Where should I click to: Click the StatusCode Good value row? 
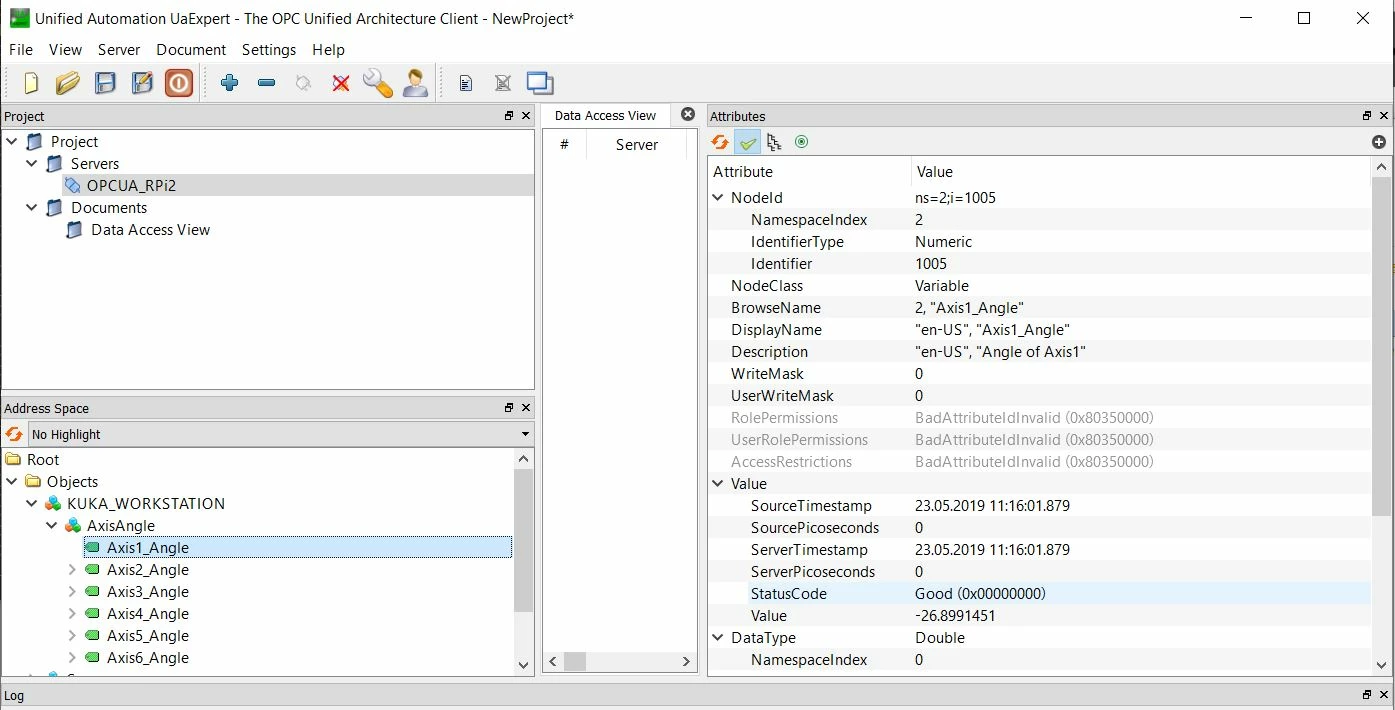[1039, 594]
